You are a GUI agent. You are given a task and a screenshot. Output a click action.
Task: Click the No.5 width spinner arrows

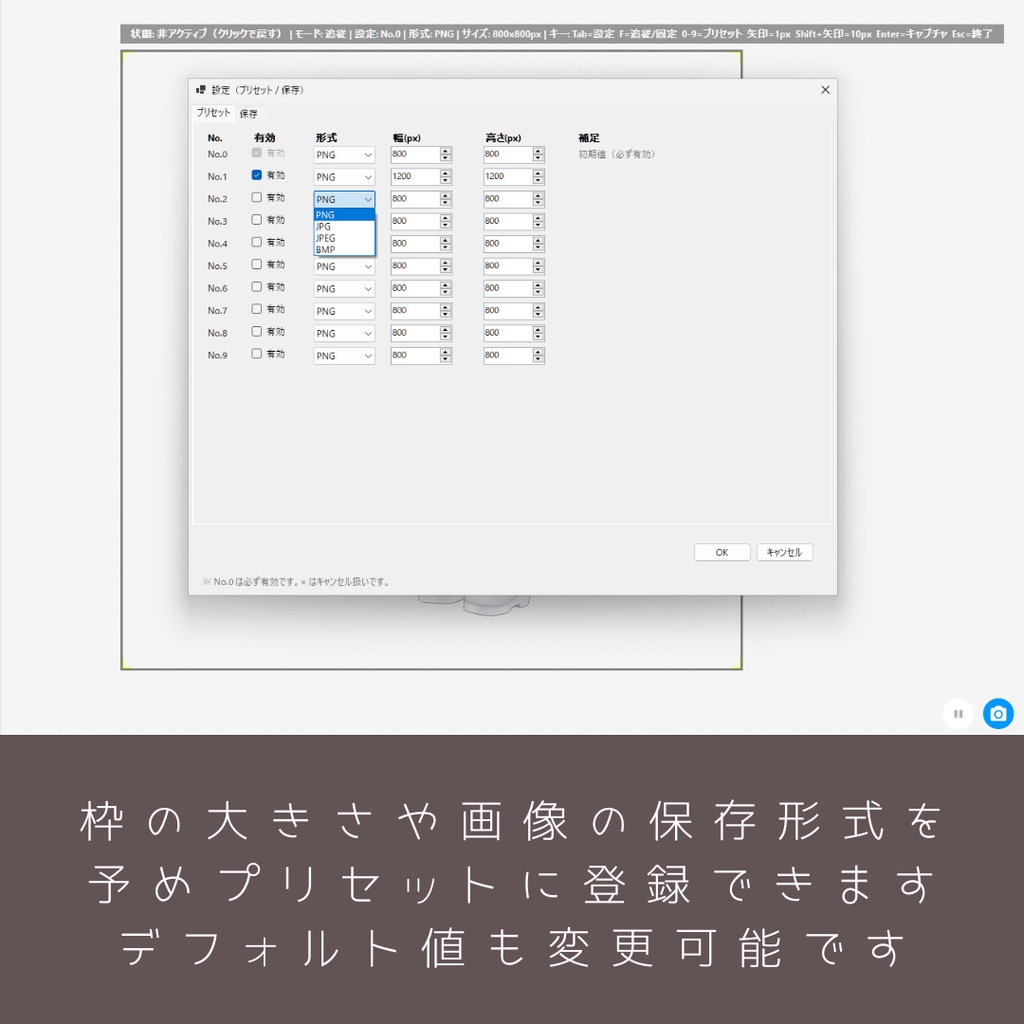tap(445, 266)
